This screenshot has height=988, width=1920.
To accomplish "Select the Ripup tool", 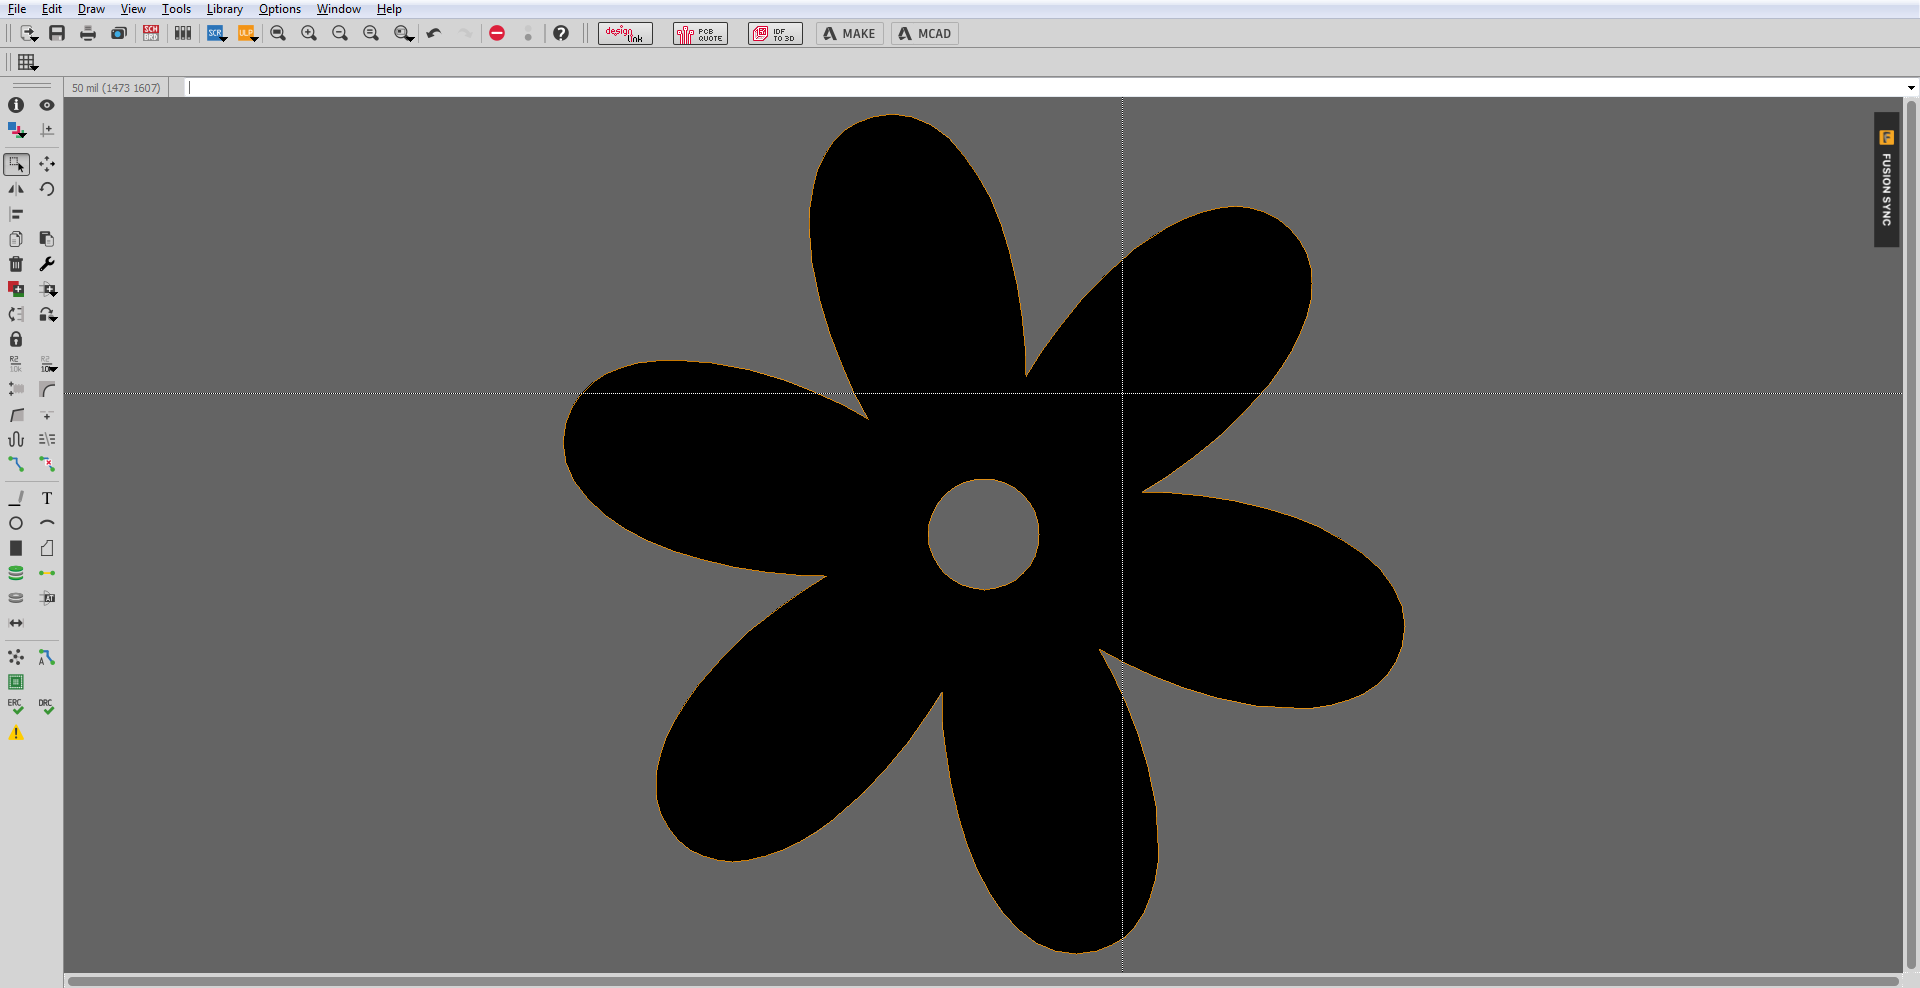I will (47, 464).
